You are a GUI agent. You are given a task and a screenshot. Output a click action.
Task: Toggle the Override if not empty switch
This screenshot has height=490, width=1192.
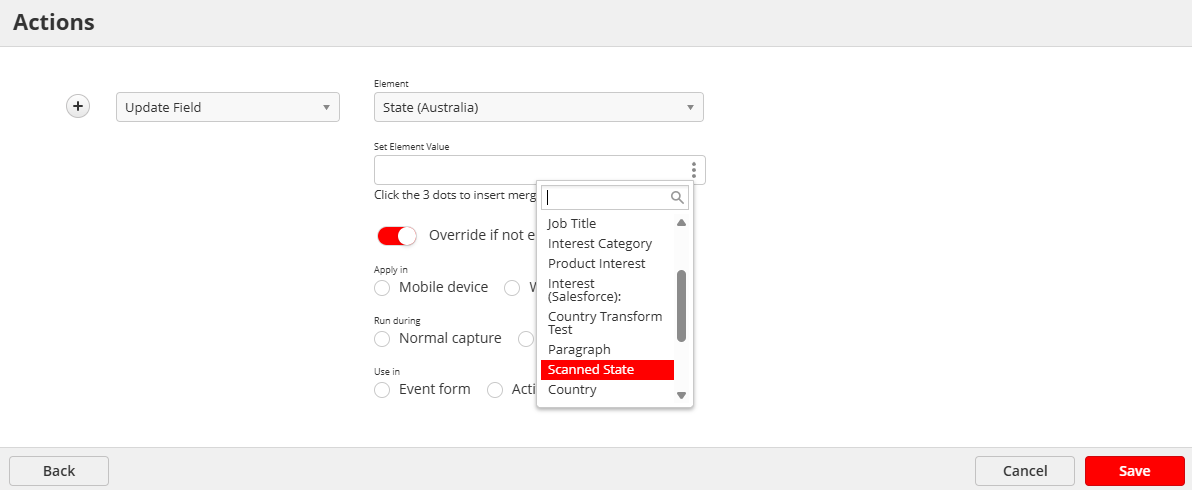tap(397, 236)
